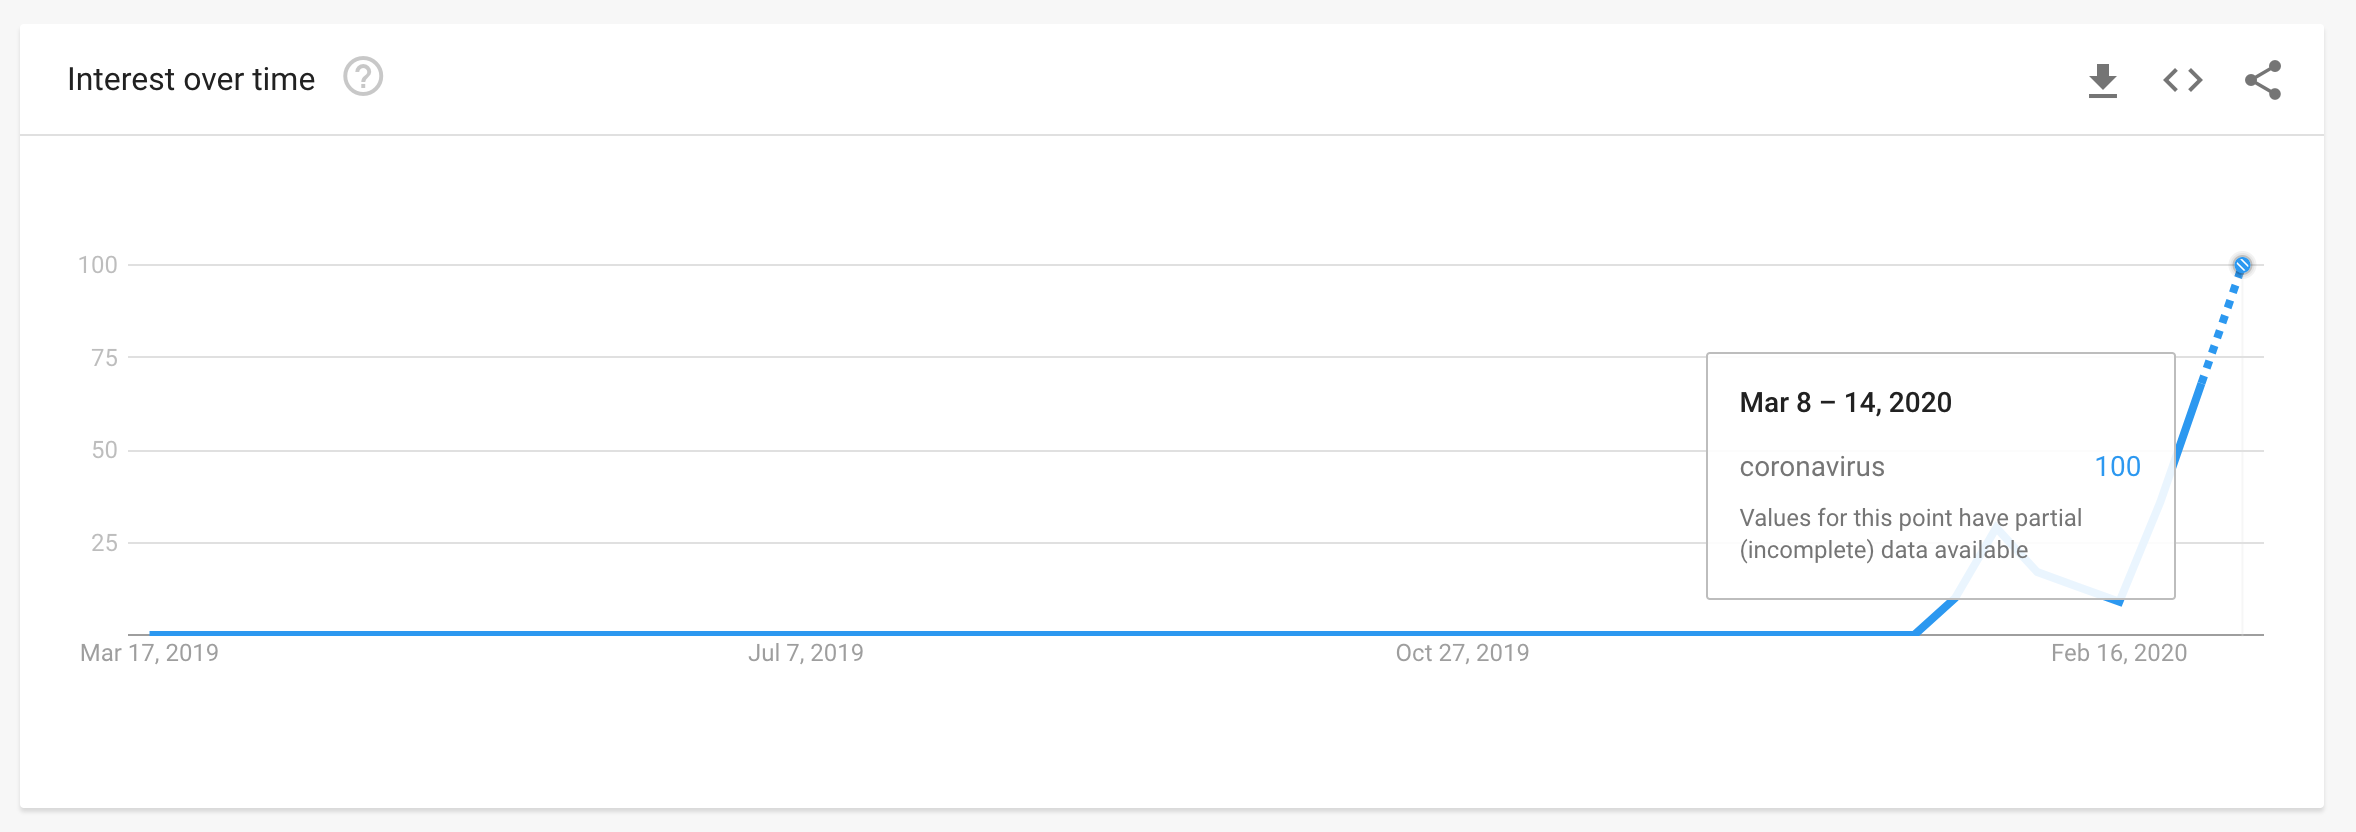2356x832 pixels.
Task: Click the dotted segment of the trend line
Action: (x=2222, y=322)
